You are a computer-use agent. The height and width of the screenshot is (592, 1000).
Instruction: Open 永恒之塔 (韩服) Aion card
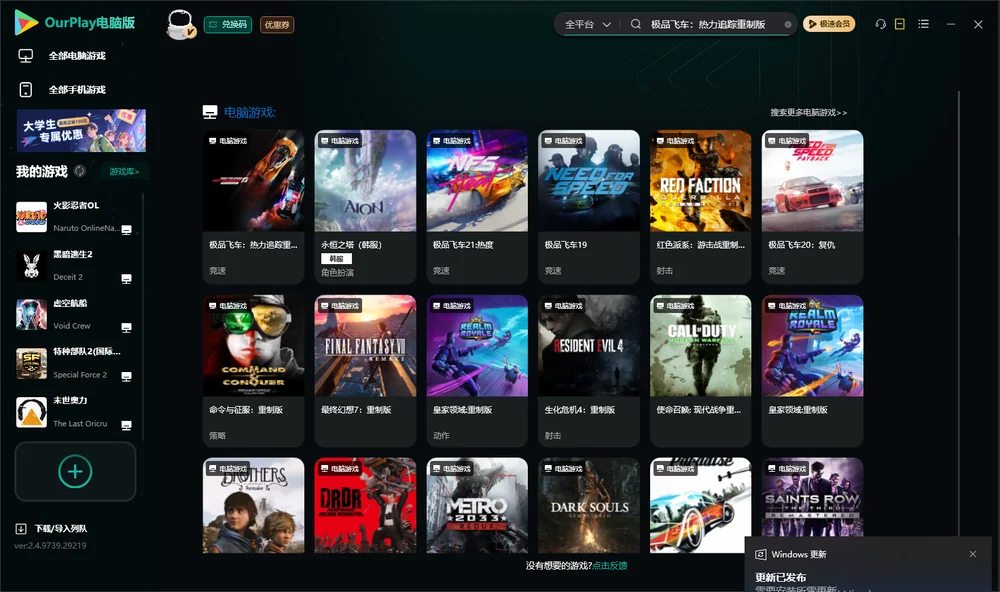coord(365,207)
